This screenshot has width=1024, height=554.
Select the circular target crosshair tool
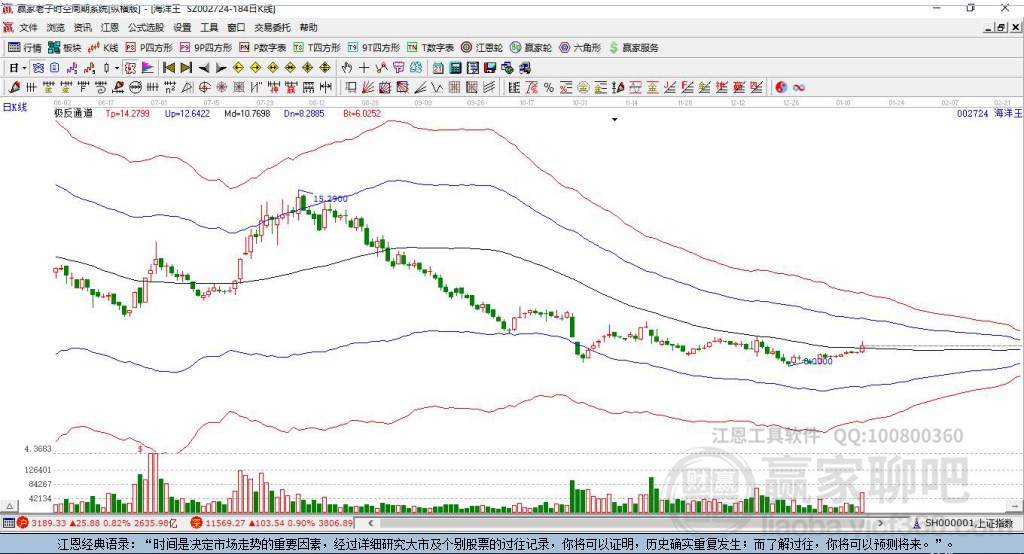click(x=204, y=88)
